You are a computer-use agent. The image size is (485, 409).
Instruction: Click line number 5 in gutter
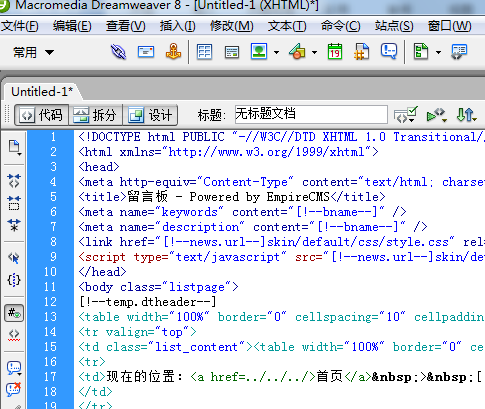click(x=53, y=197)
